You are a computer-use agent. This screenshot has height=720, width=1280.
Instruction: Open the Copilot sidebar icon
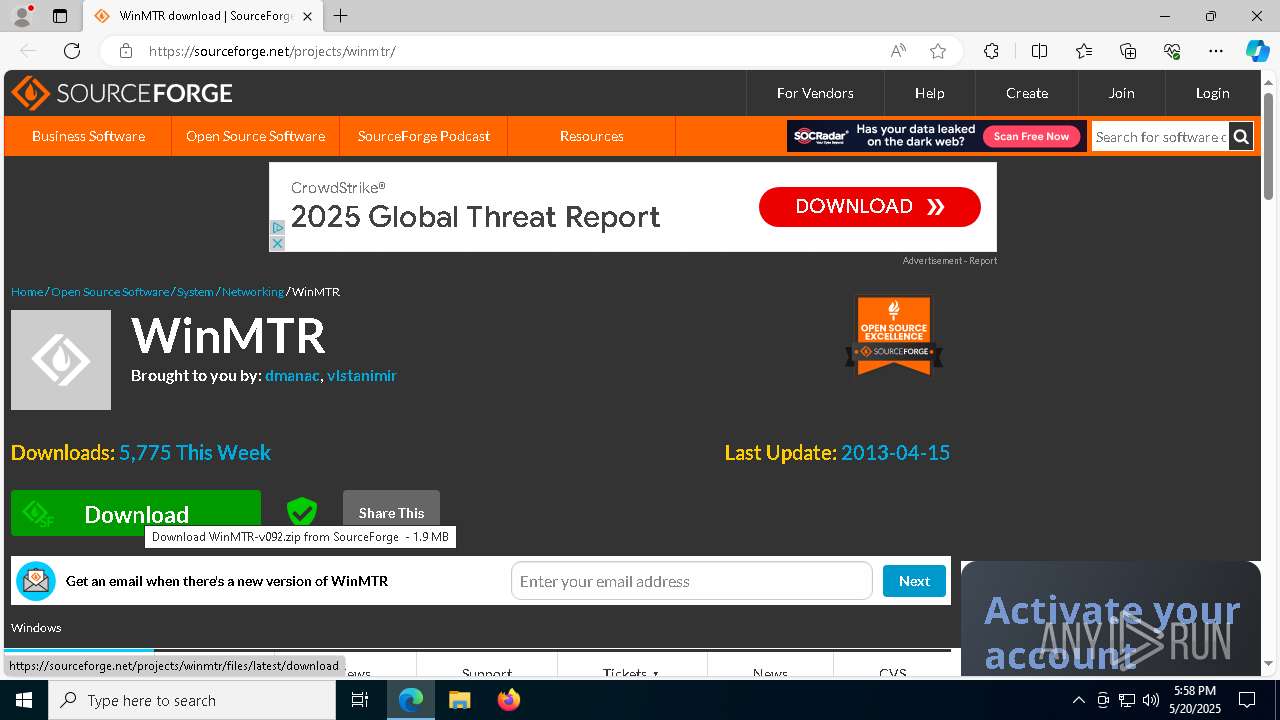coord(1257,51)
